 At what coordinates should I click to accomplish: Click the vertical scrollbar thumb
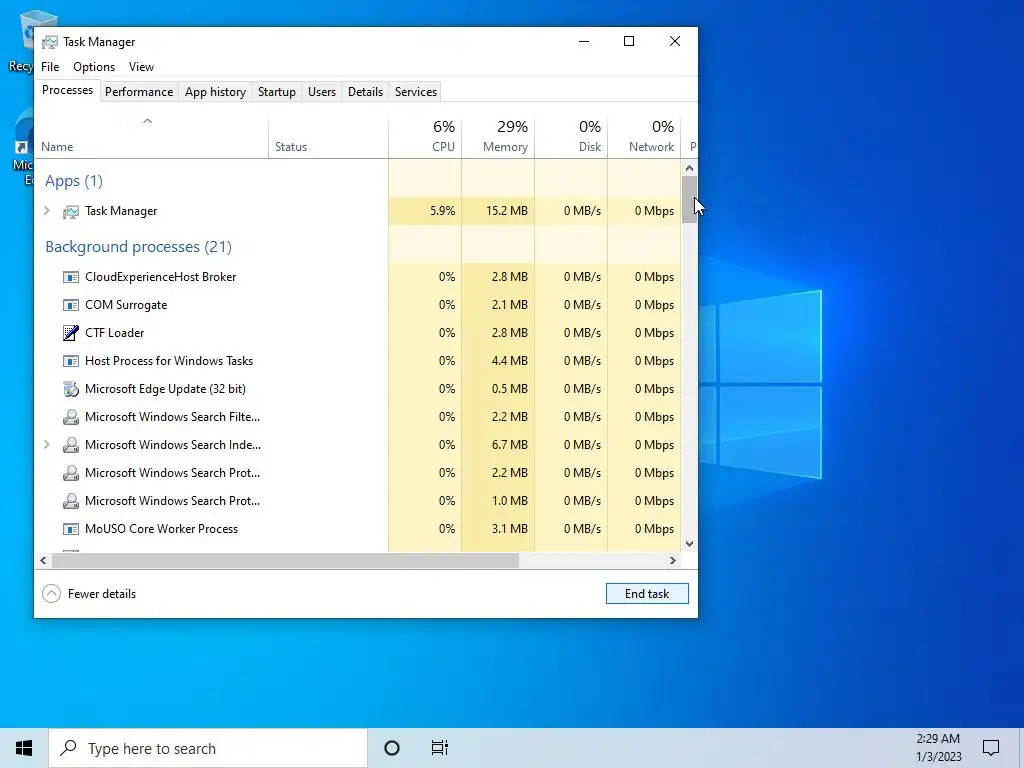click(x=690, y=200)
